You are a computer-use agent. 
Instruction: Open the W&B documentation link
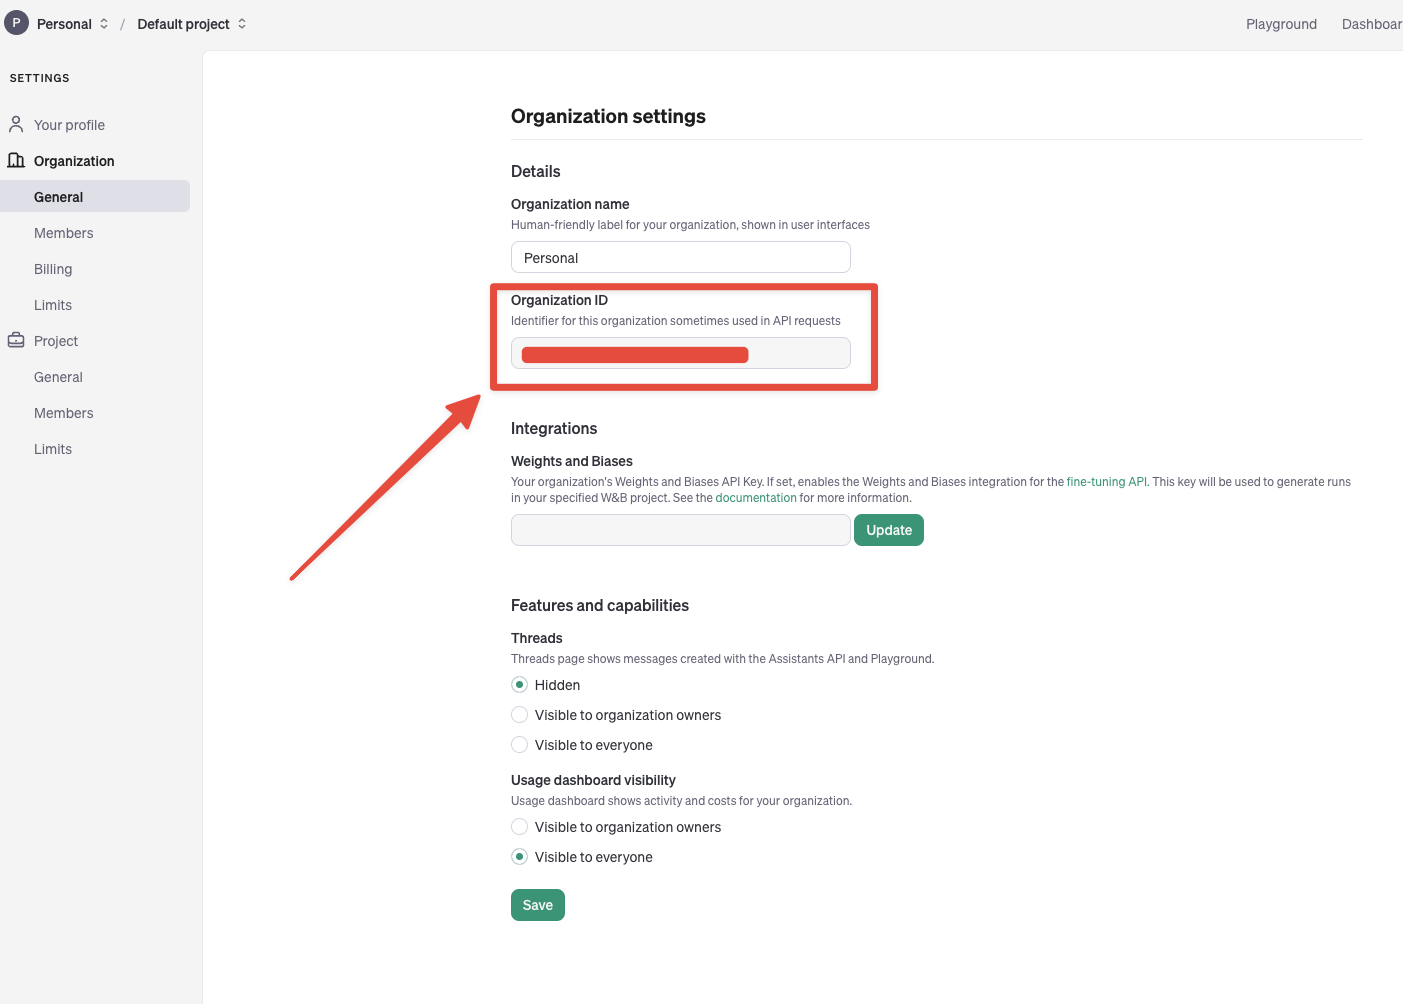tap(756, 498)
